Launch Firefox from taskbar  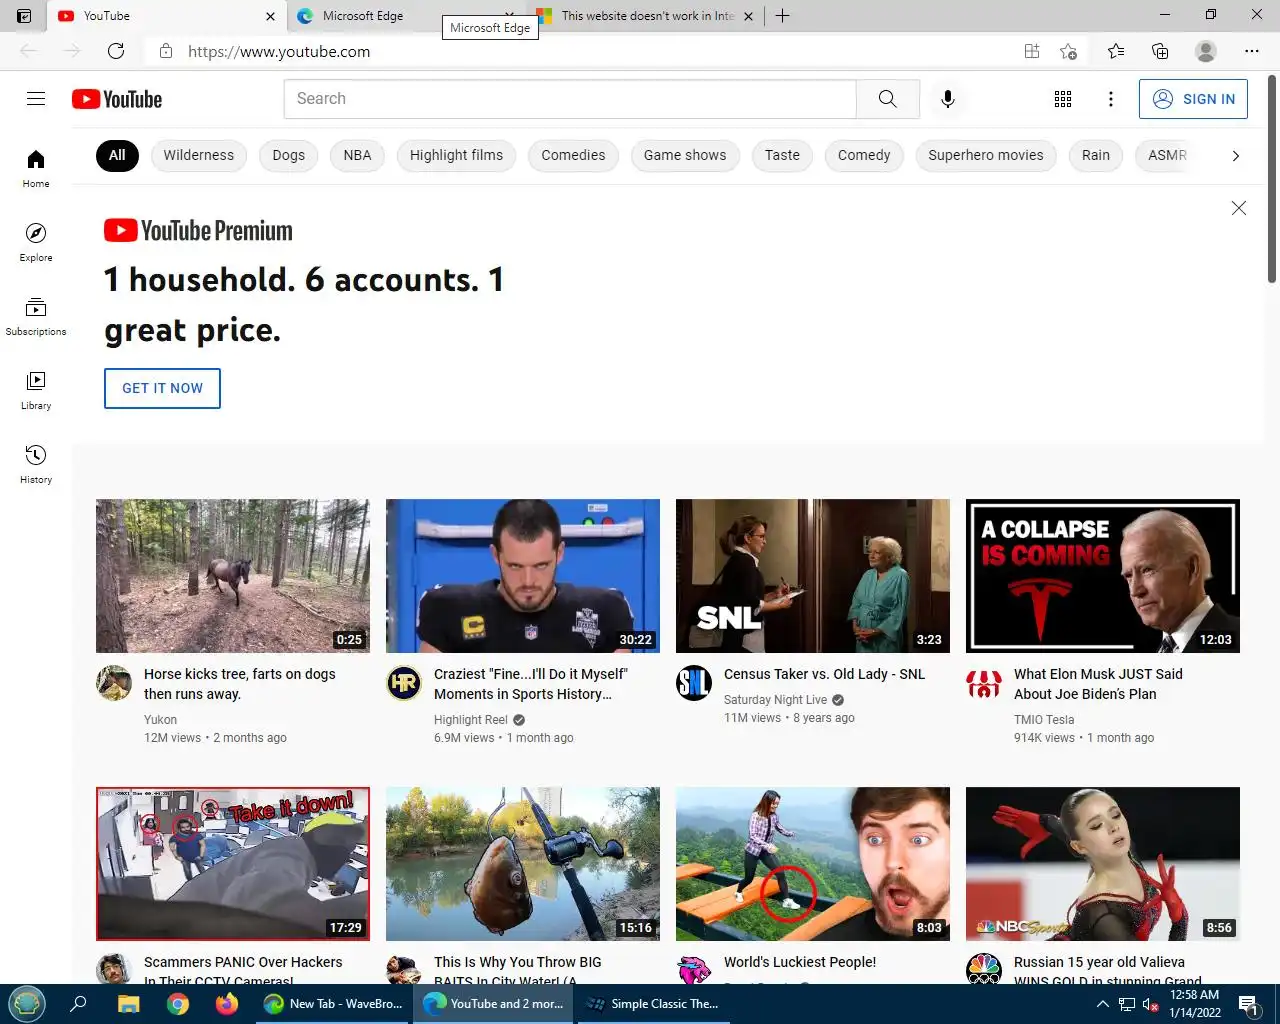[x=227, y=1003]
